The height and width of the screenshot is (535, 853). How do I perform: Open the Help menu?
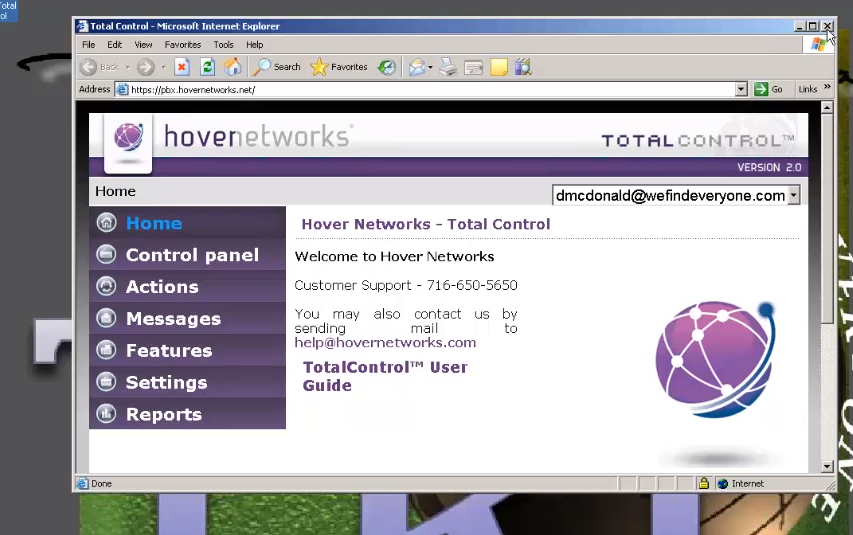[x=254, y=45]
